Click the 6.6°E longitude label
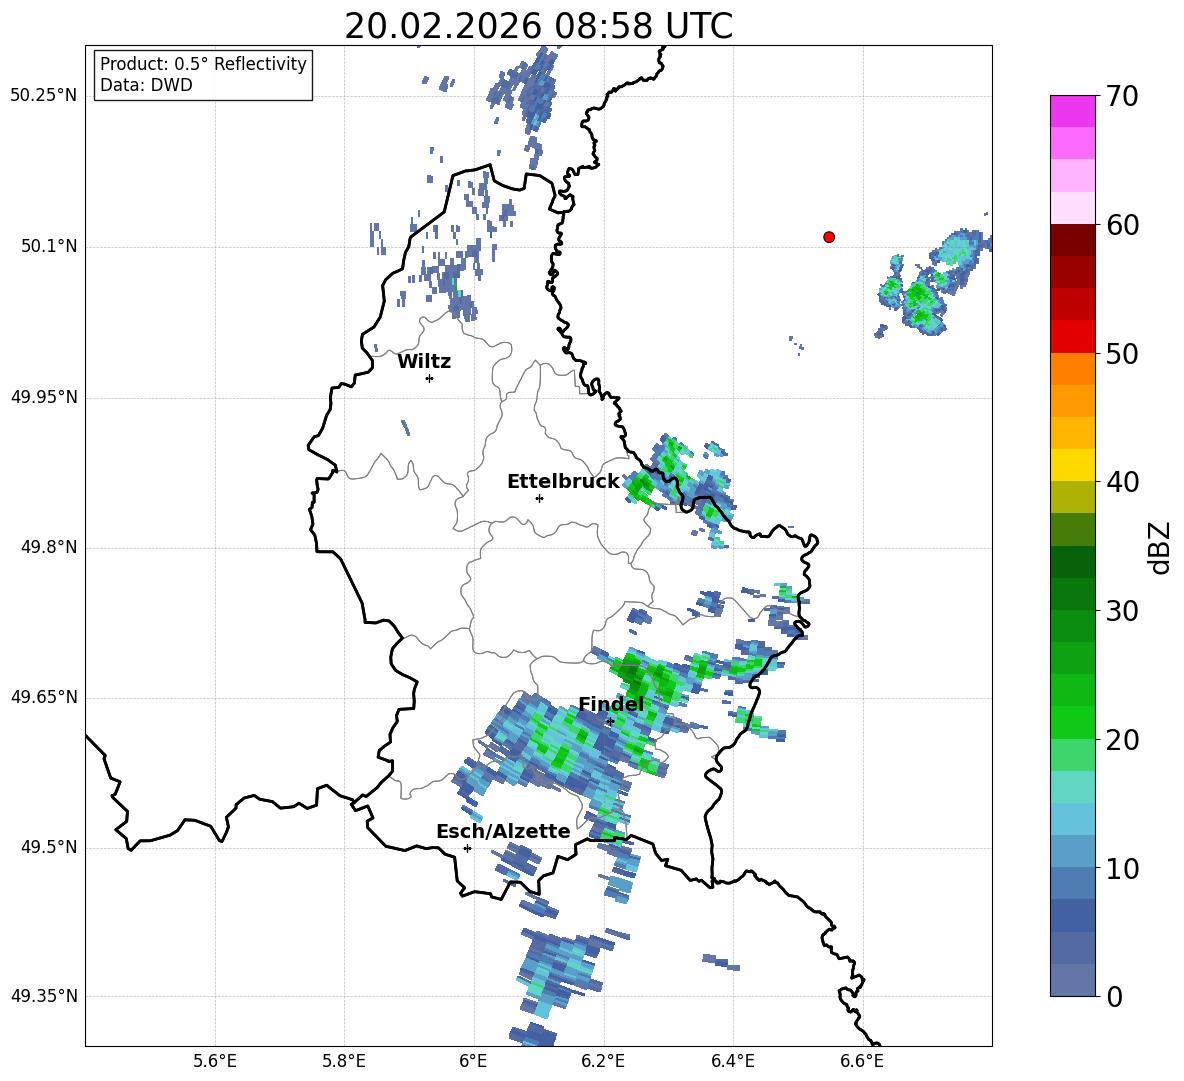This screenshot has width=1184, height=1081. pyautogui.click(x=862, y=1061)
